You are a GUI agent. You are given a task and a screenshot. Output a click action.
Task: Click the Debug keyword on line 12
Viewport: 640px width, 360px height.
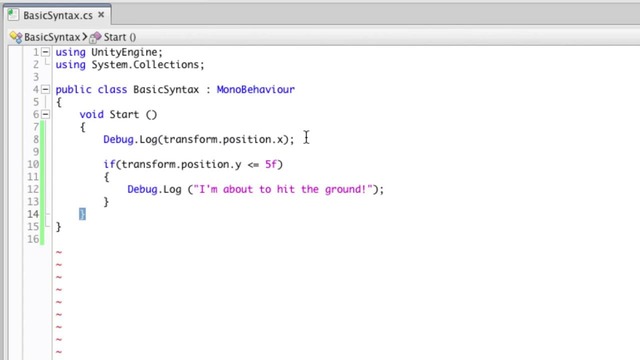tap(142, 189)
